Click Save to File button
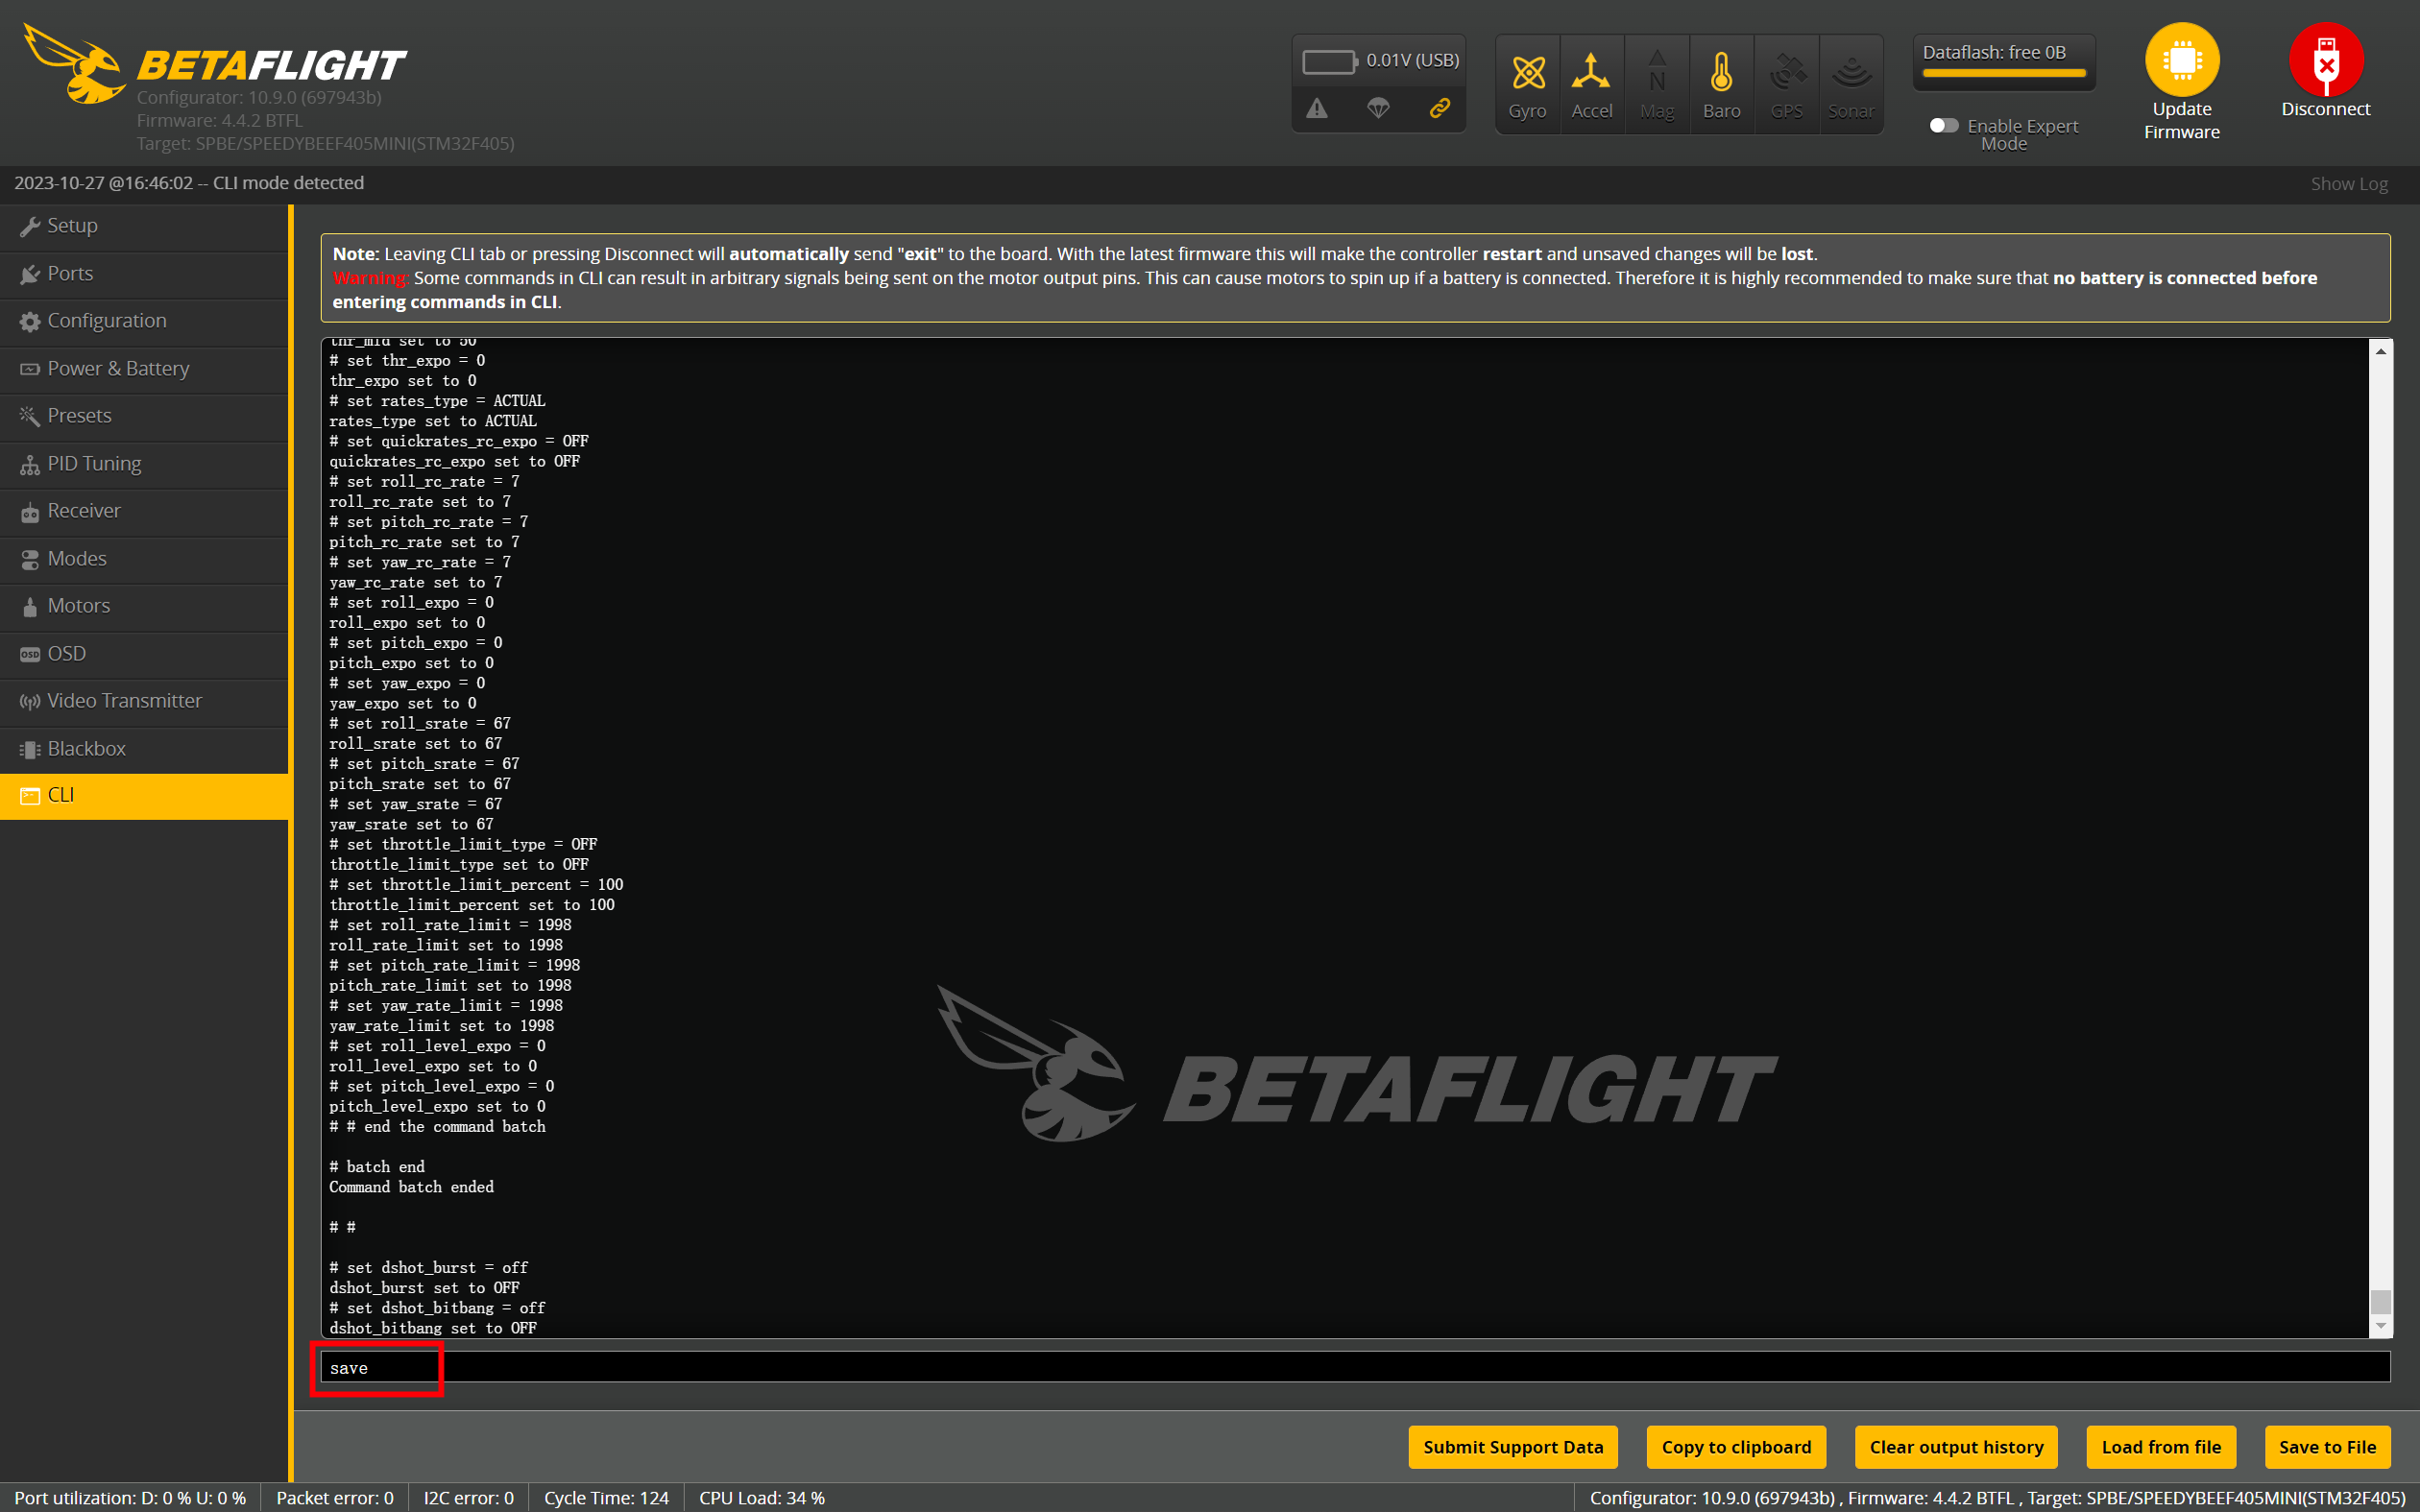This screenshot has width=2420, height=1512. pyautogui.click(x=2327, y=1447)
